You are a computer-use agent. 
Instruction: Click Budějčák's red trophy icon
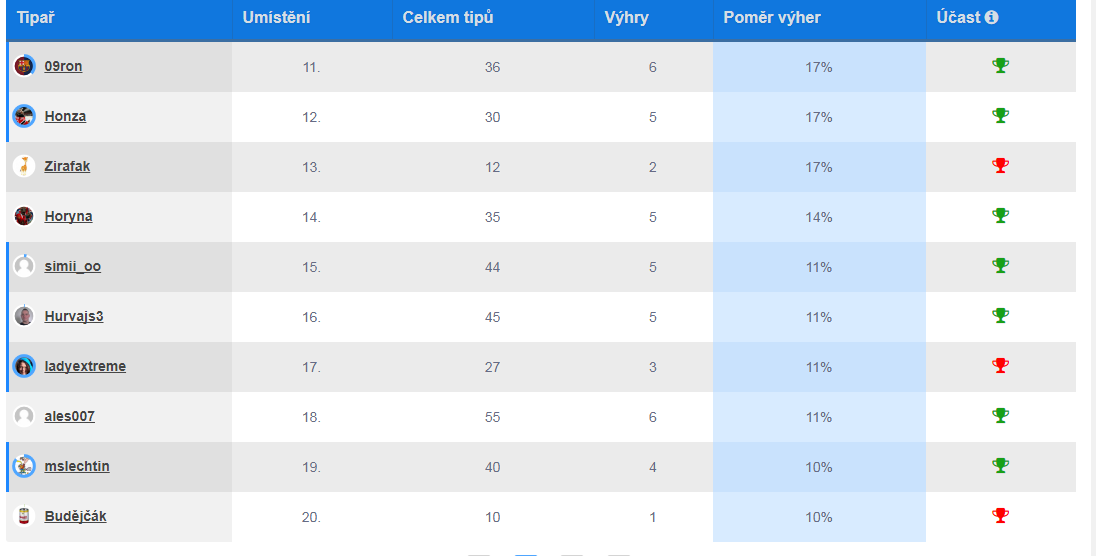[x=1000, y=516]
